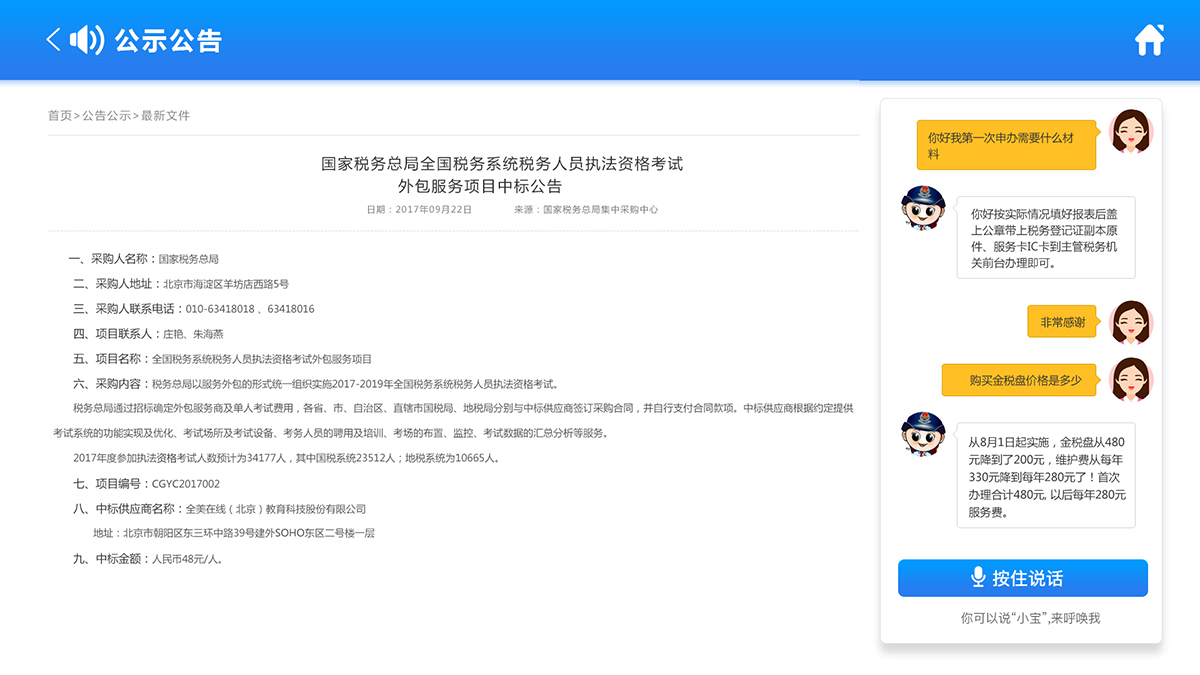
Task: Select the chat bubble 非常感谢
Action: [1062, 322]
